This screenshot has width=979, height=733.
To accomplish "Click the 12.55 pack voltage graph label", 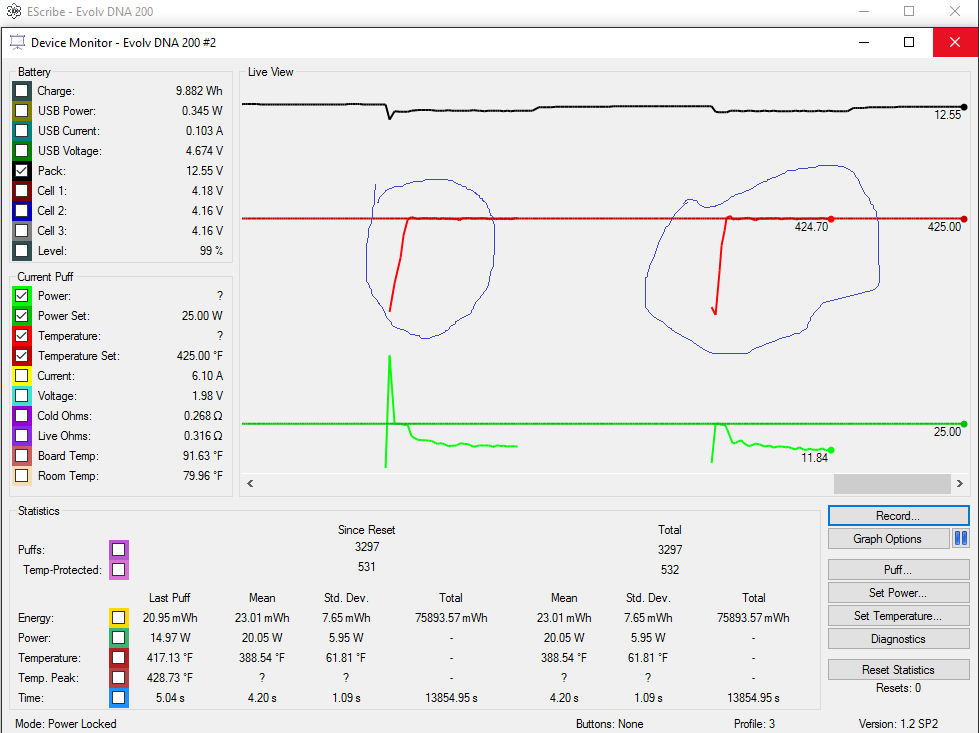I will click(948, 115).
